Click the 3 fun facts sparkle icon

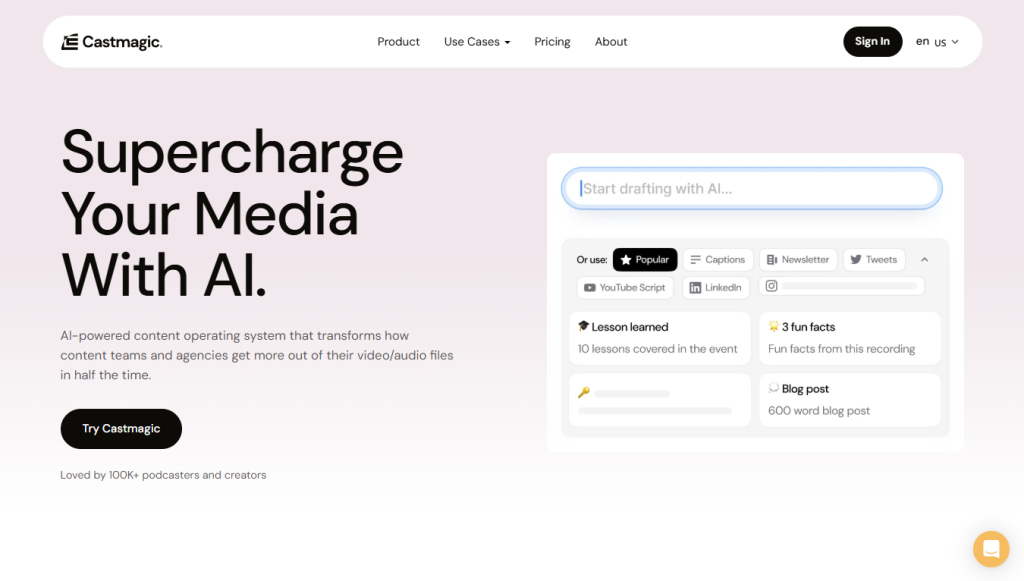click(x=773, y=326)
